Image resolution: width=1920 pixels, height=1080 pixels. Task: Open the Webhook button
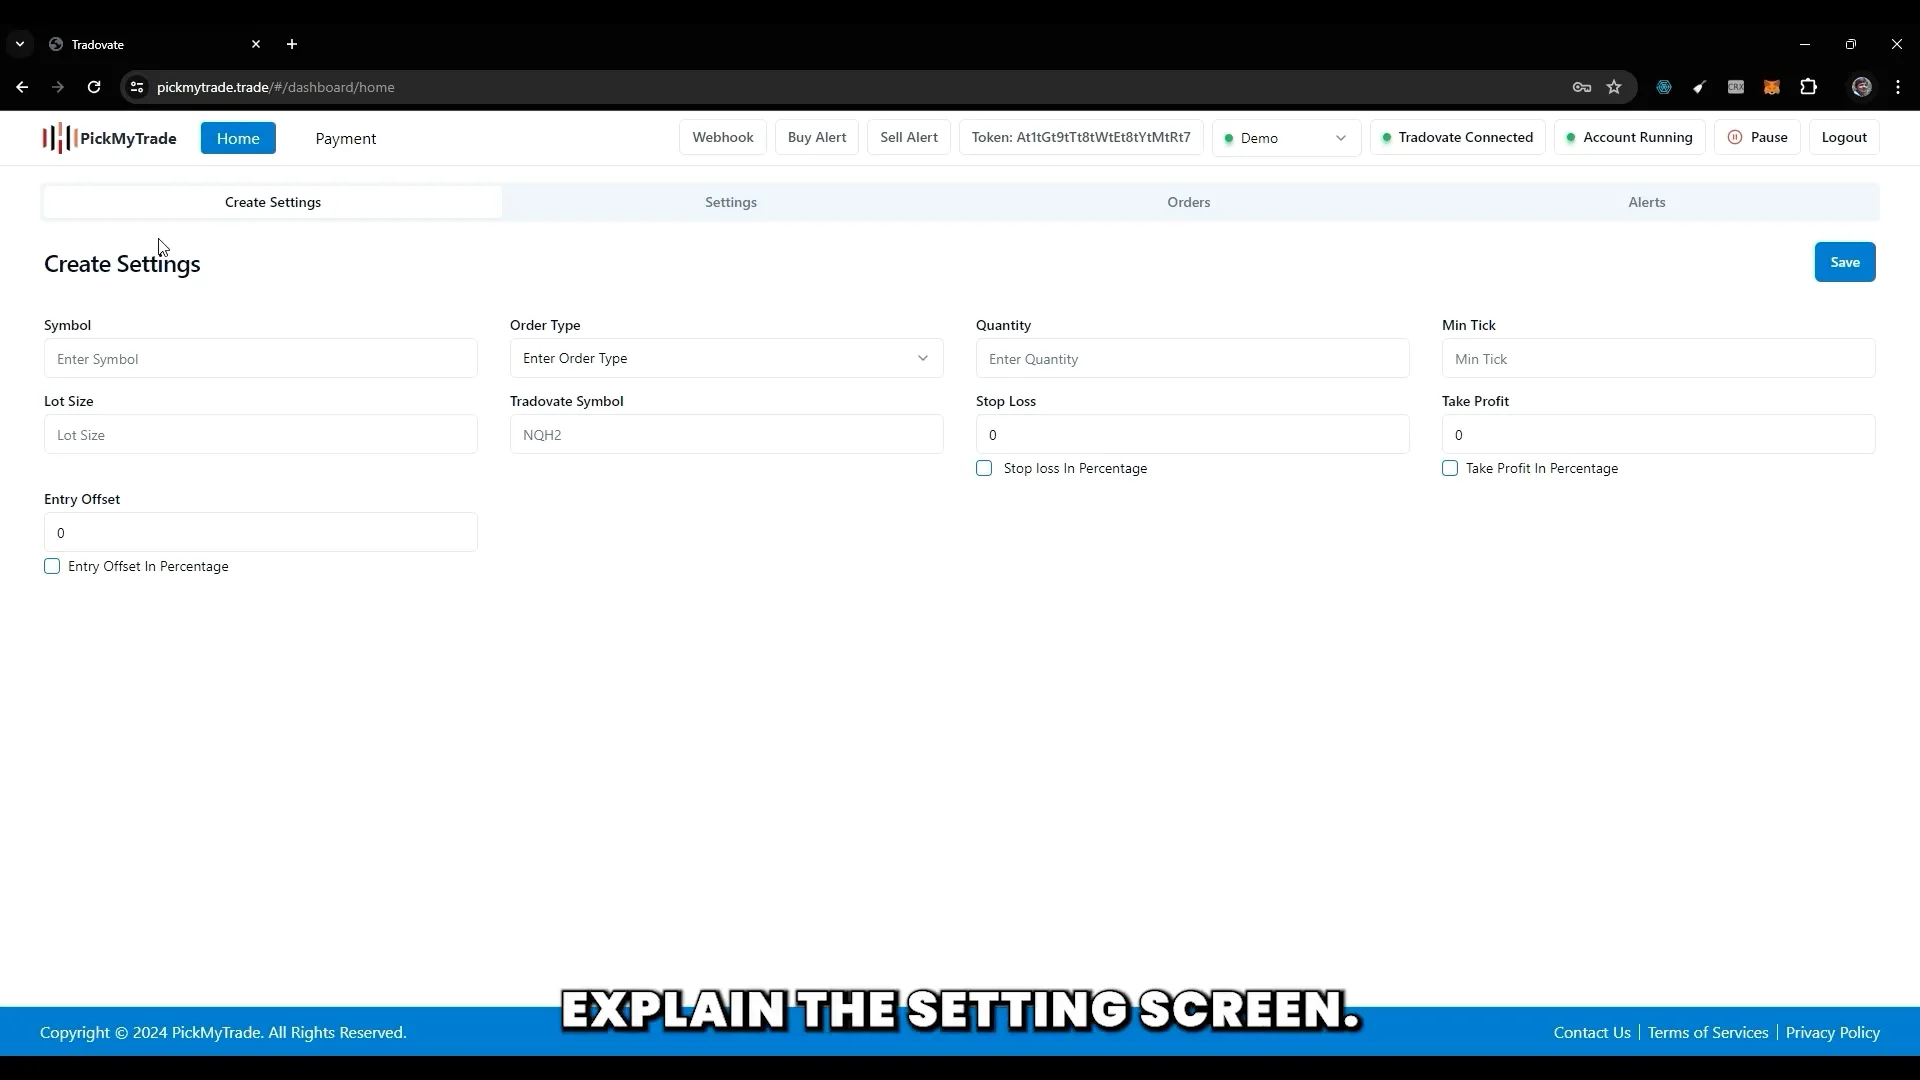[x=723, y=137]
